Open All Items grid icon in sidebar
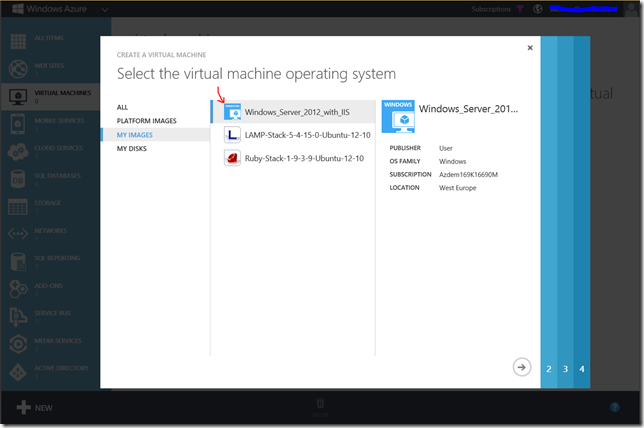 point(18,41)
